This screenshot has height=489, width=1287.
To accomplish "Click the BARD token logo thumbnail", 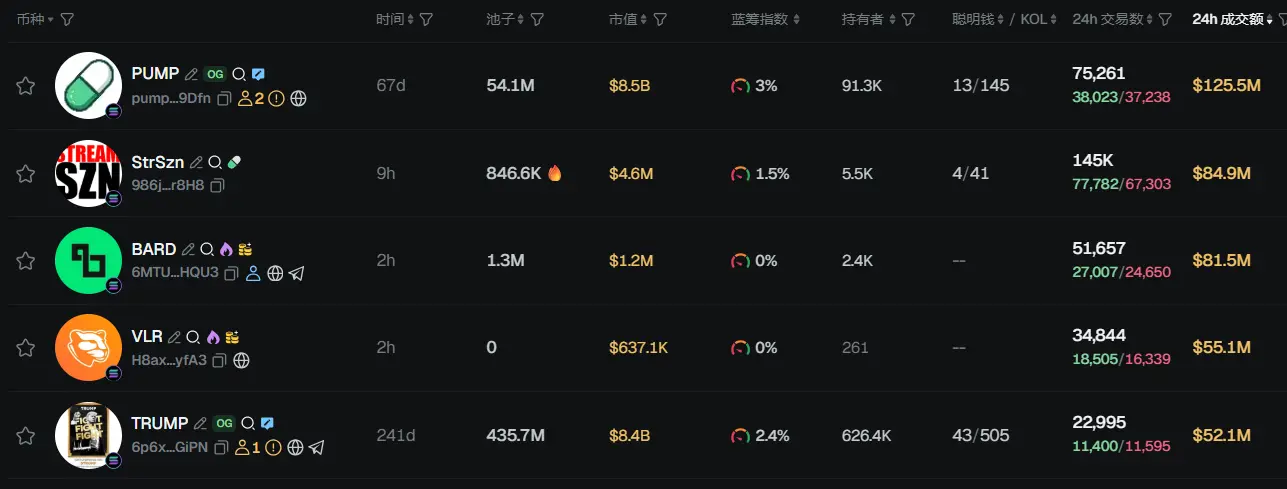I will pyautogui.click(x=88, y=261).
